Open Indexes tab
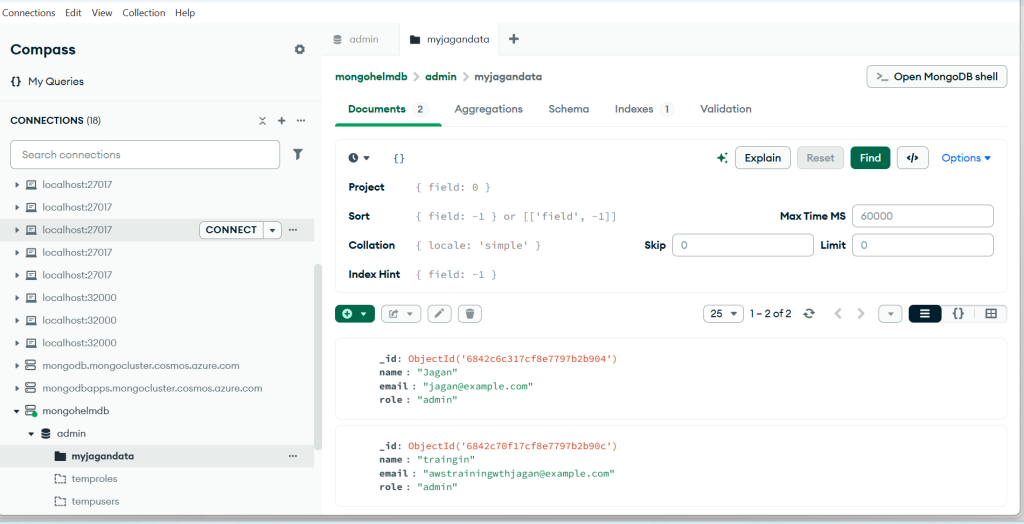Viewport: 1024px width, 524px height. pos(644,109)
